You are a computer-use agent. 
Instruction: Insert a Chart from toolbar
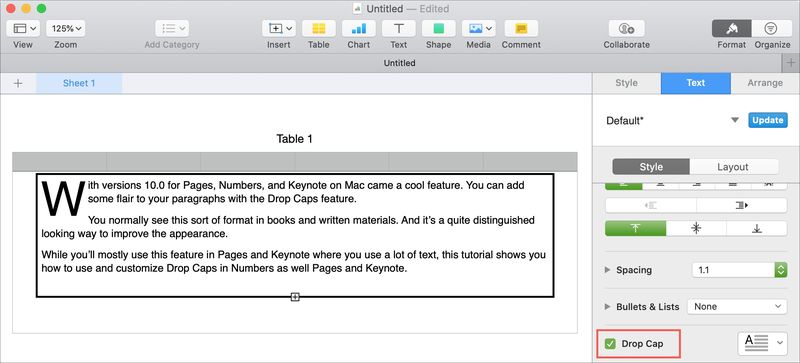point(359,29)
